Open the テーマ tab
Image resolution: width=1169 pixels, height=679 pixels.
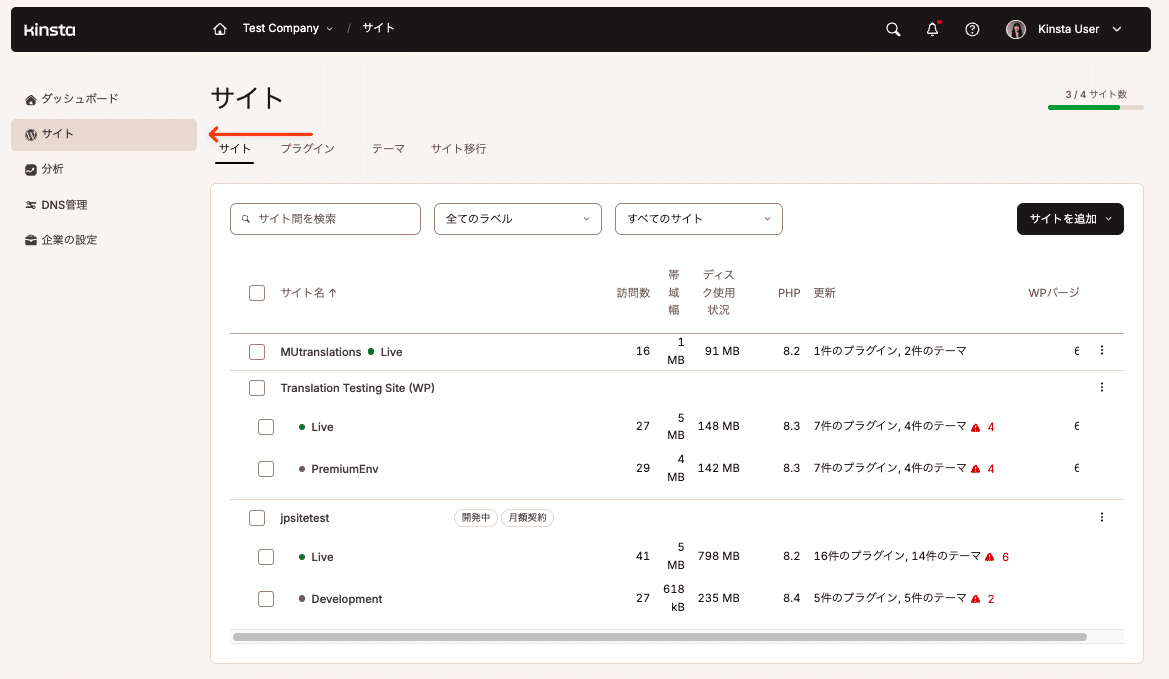pos(388,148)
